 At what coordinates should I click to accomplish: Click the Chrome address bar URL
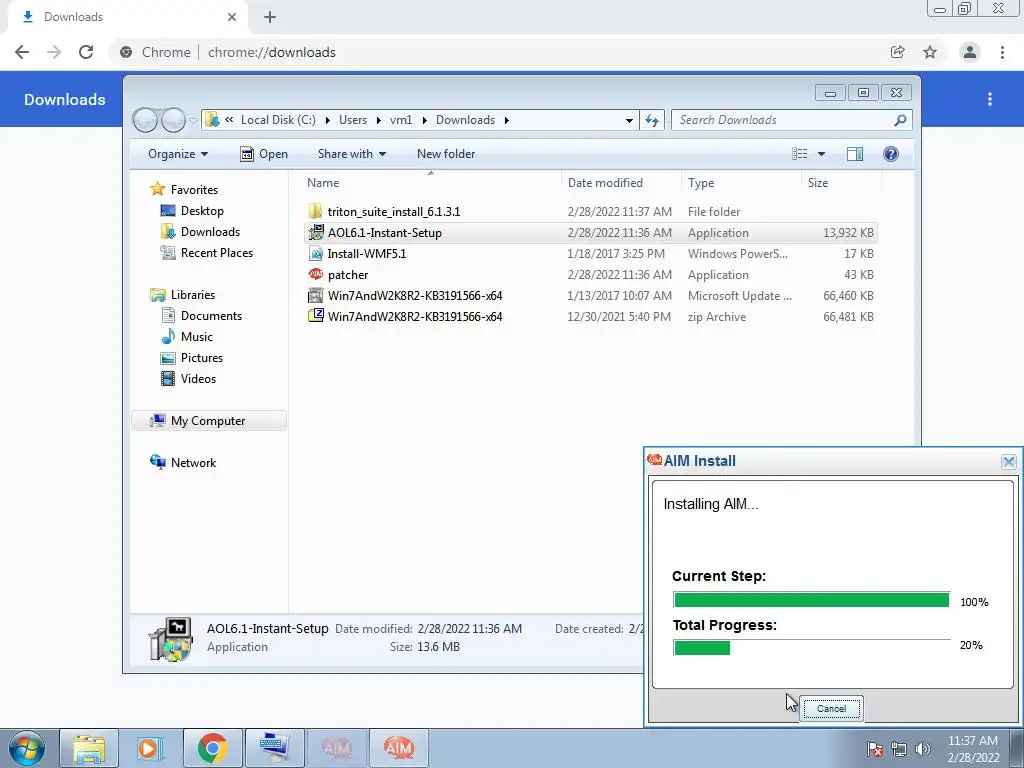click(272, 52)
